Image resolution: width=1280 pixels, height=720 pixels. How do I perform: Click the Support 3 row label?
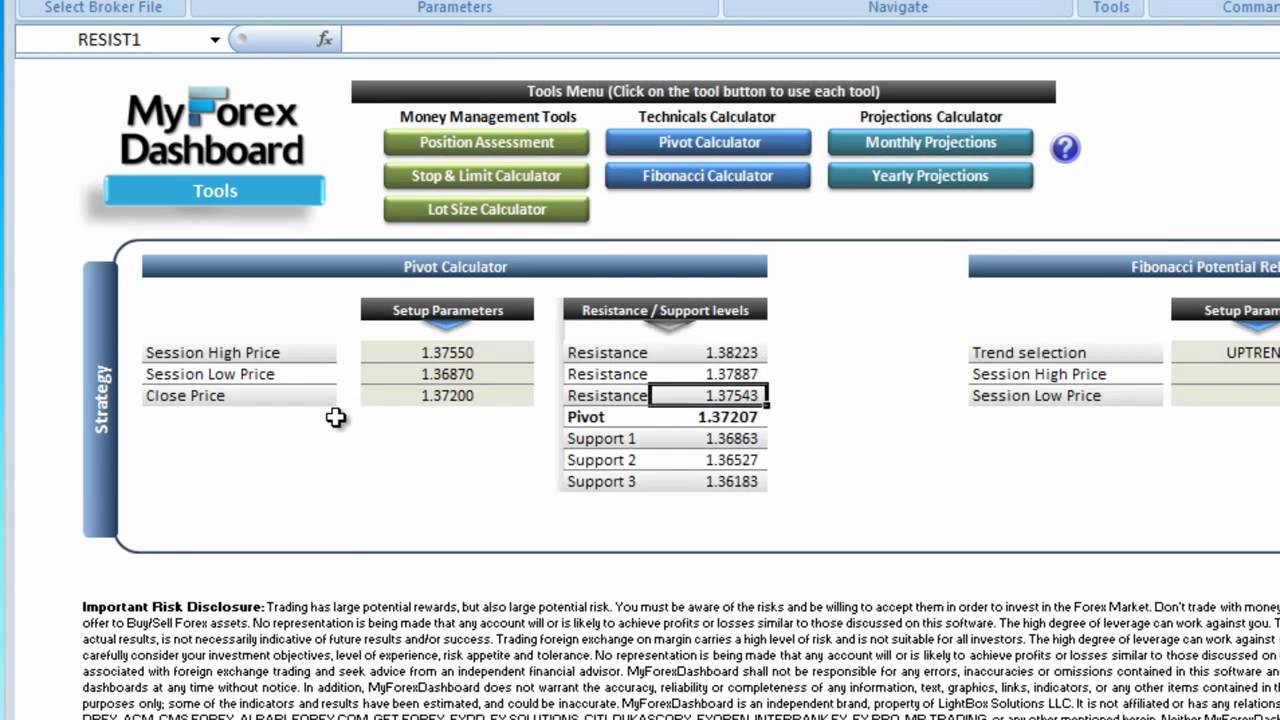[601, 482]
